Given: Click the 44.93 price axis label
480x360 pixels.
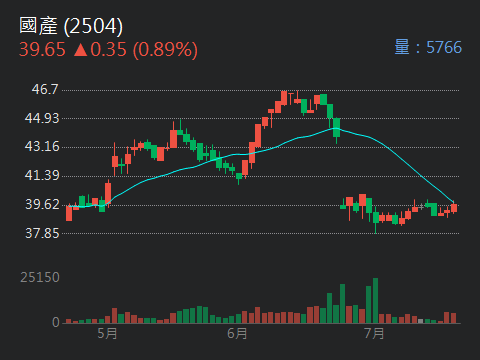Looking at the screenshot, I should click(42, 118).
